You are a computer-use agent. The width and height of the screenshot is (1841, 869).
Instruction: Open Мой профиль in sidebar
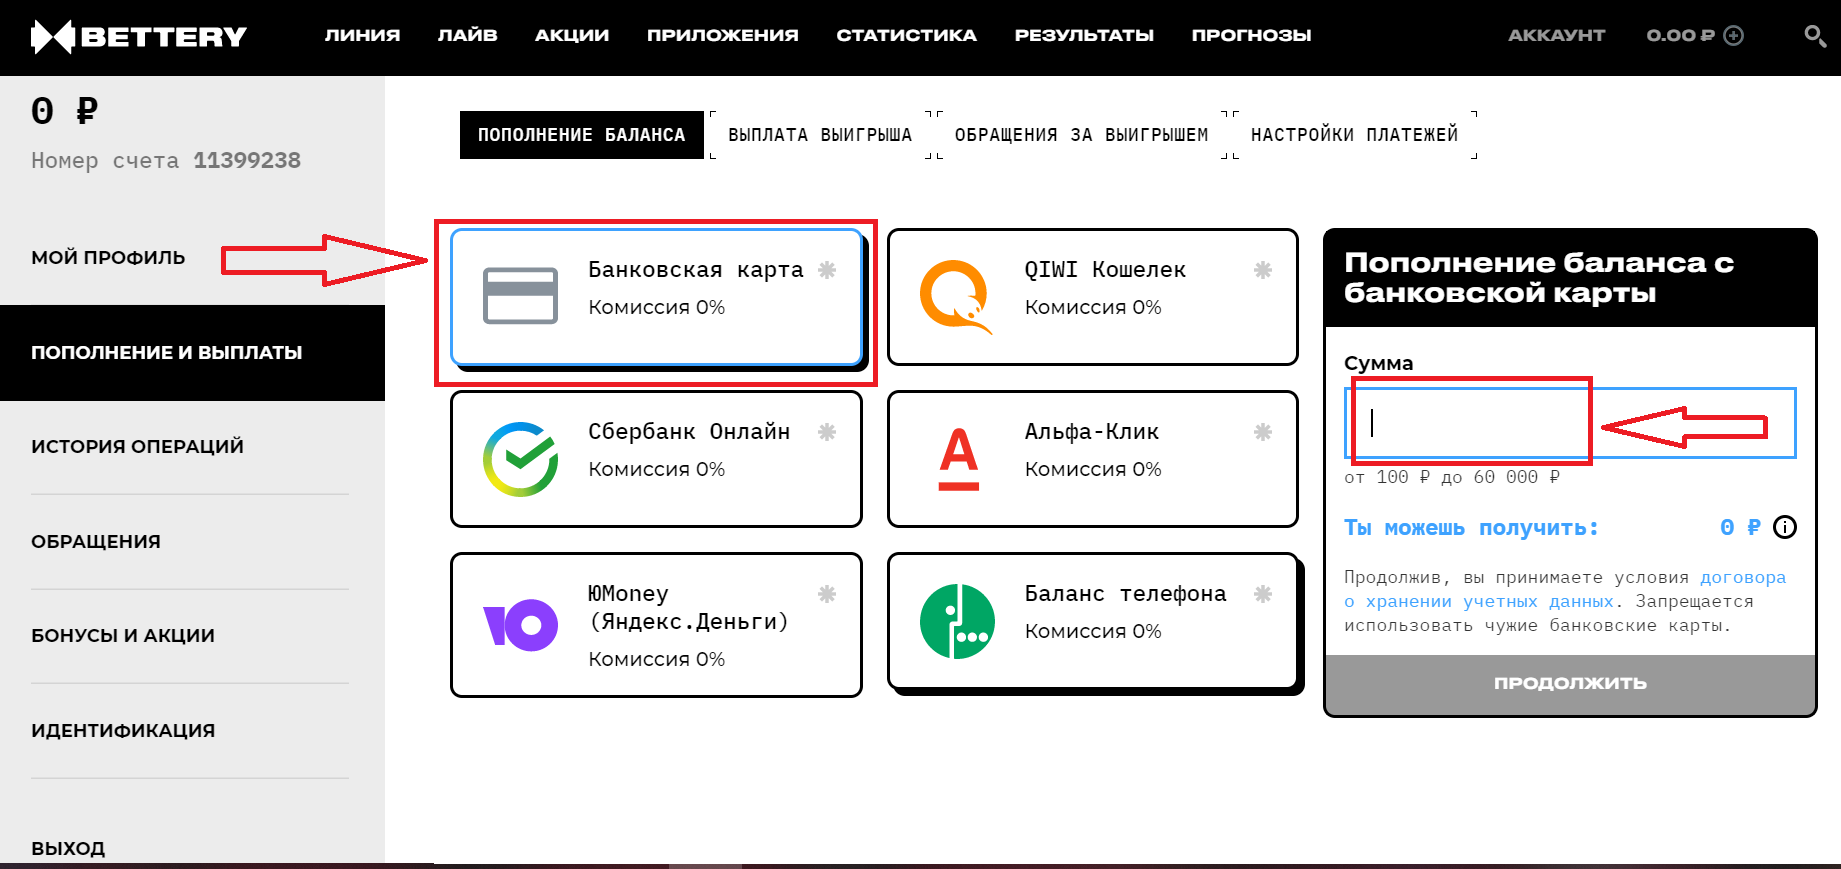click(108, 257)
